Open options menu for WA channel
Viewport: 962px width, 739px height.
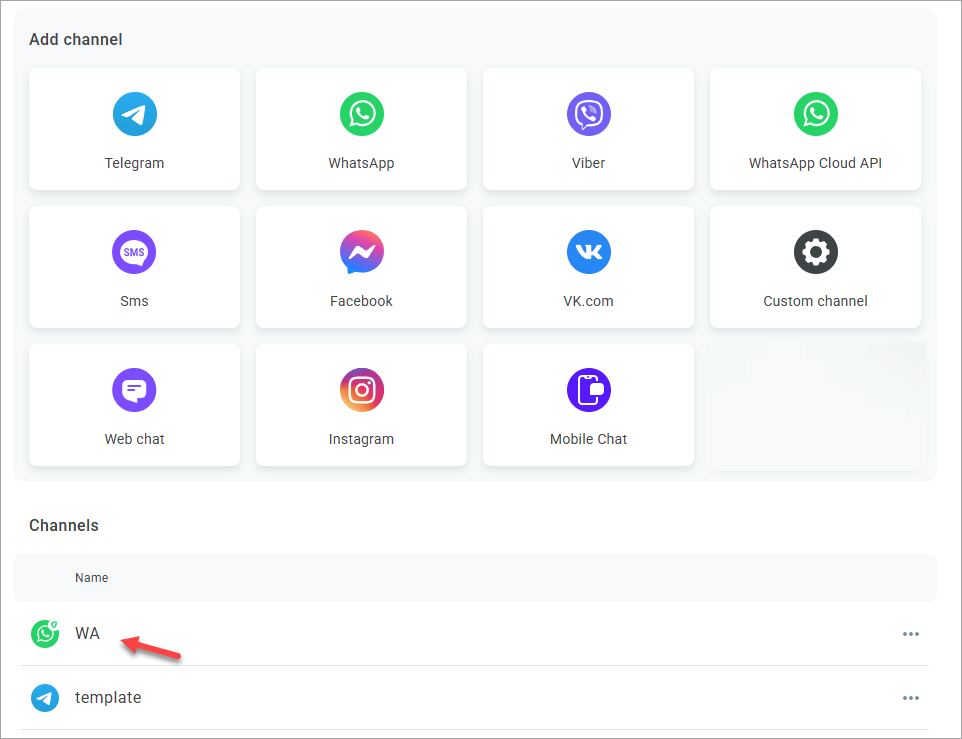[910, 634]
